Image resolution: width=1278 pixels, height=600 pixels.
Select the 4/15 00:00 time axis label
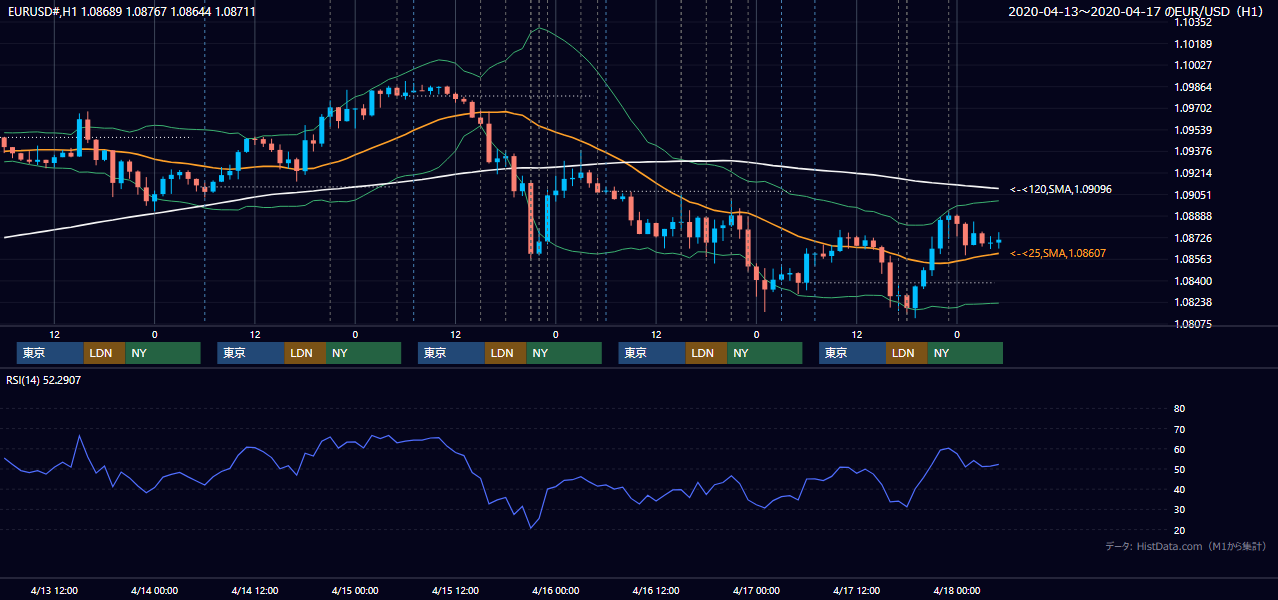pos(355,590)
